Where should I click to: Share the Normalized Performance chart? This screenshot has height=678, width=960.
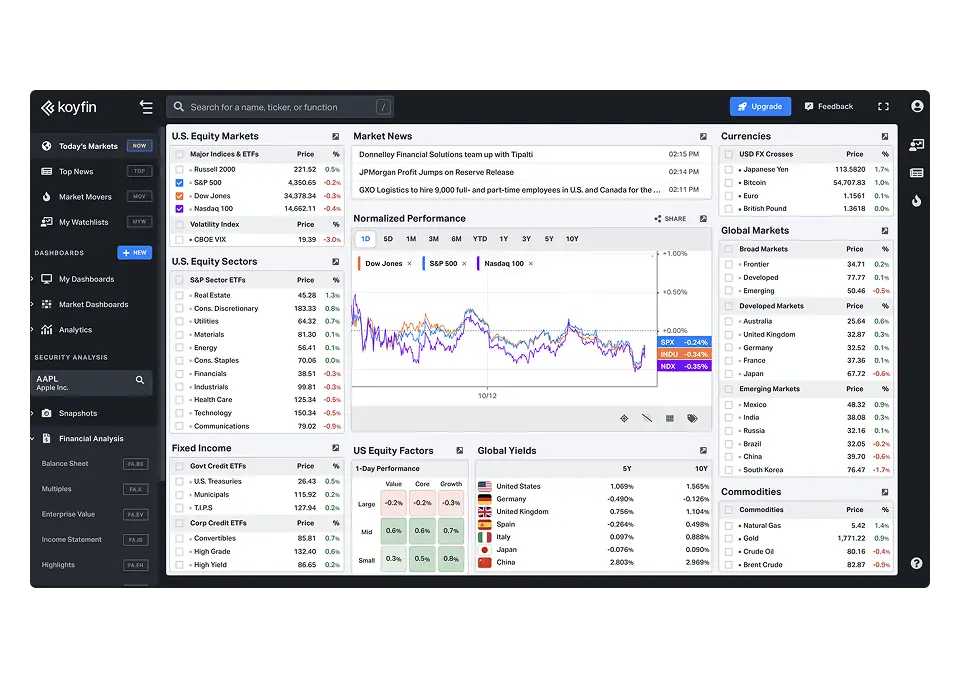[x=670, y=219]
